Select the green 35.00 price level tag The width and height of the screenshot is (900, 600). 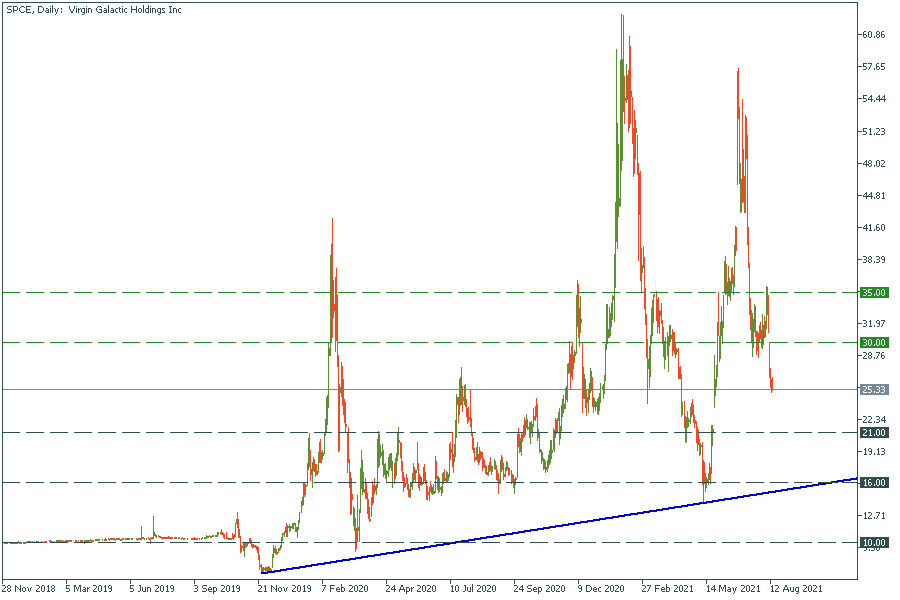pos(874,293)
